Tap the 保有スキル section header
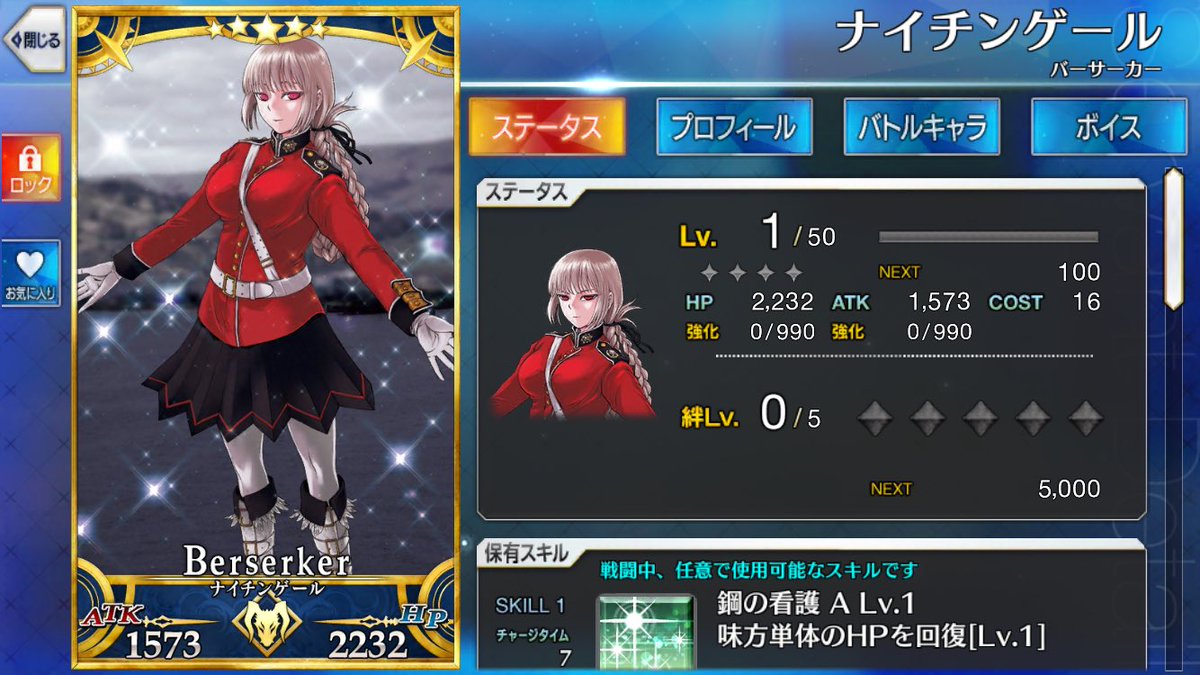This screenshot has width=1200, height=675. 527,553
